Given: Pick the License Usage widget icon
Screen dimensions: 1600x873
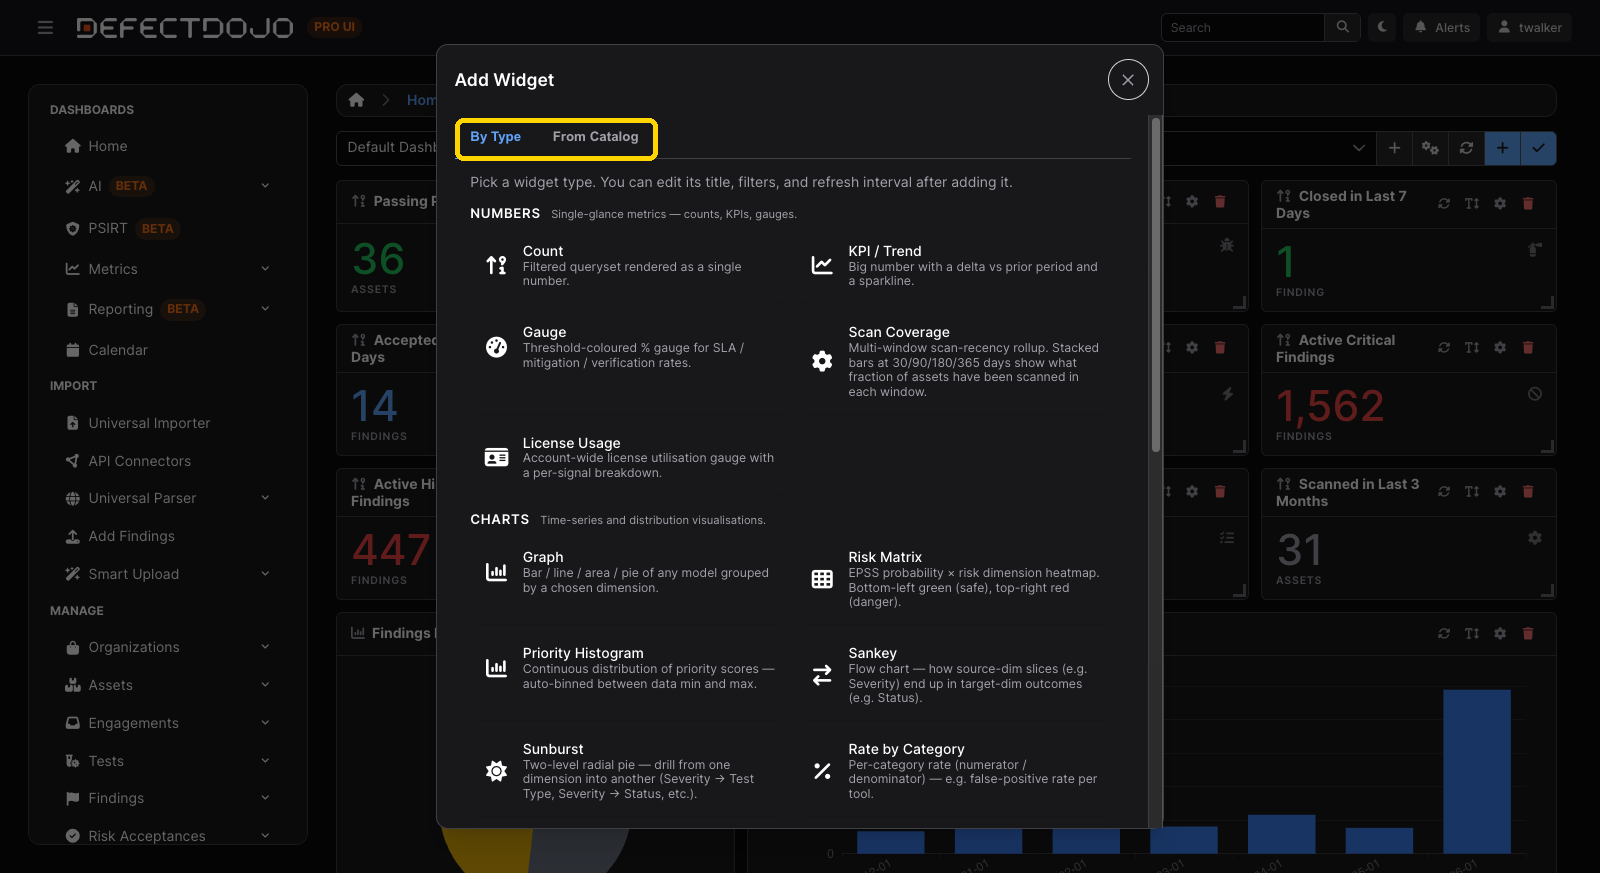Looking at the screenshot, I should pos(496,457).
